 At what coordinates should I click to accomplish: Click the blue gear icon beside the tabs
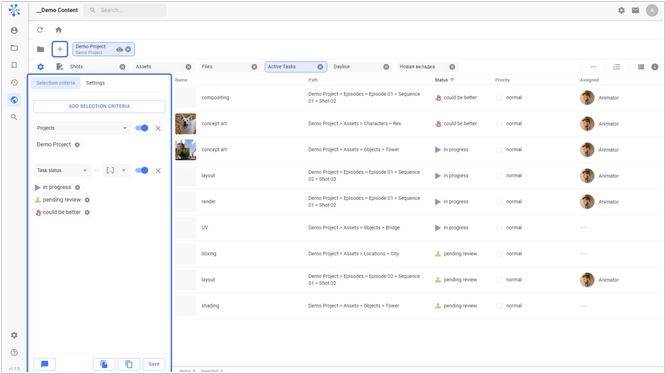pyautogui.click(x=40, y=67)
